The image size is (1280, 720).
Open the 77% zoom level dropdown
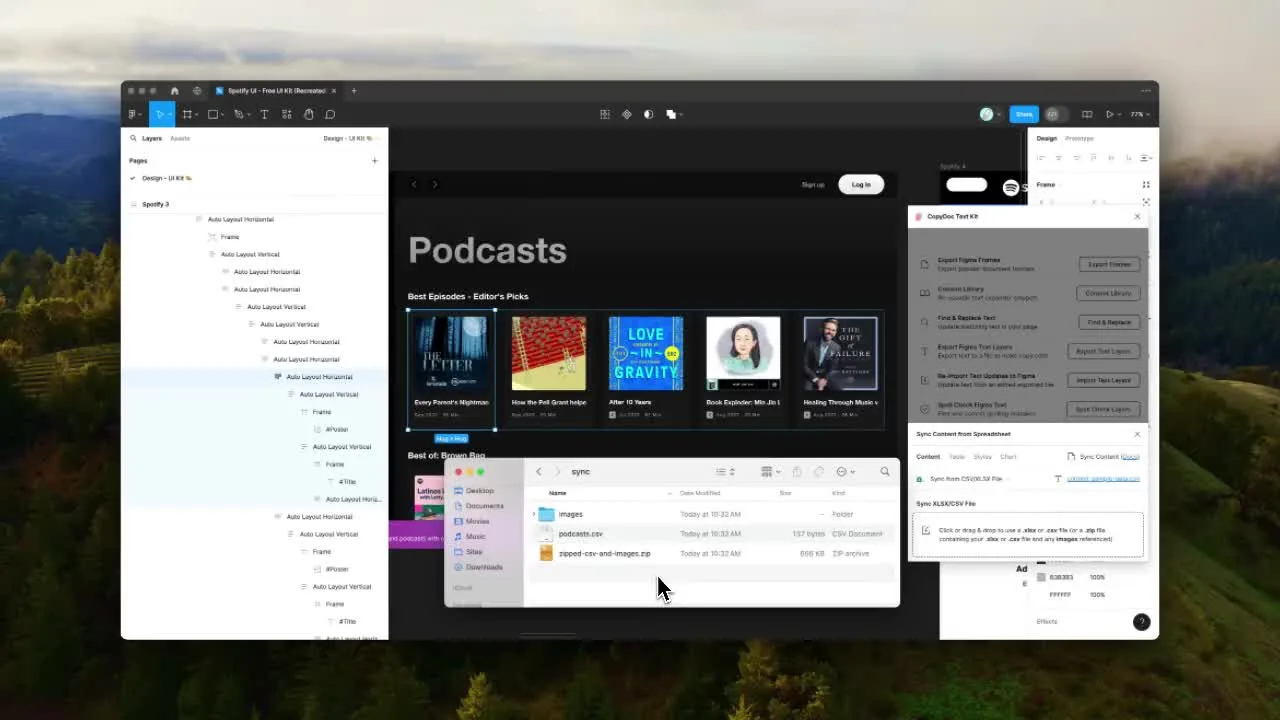click(1139, 115)
